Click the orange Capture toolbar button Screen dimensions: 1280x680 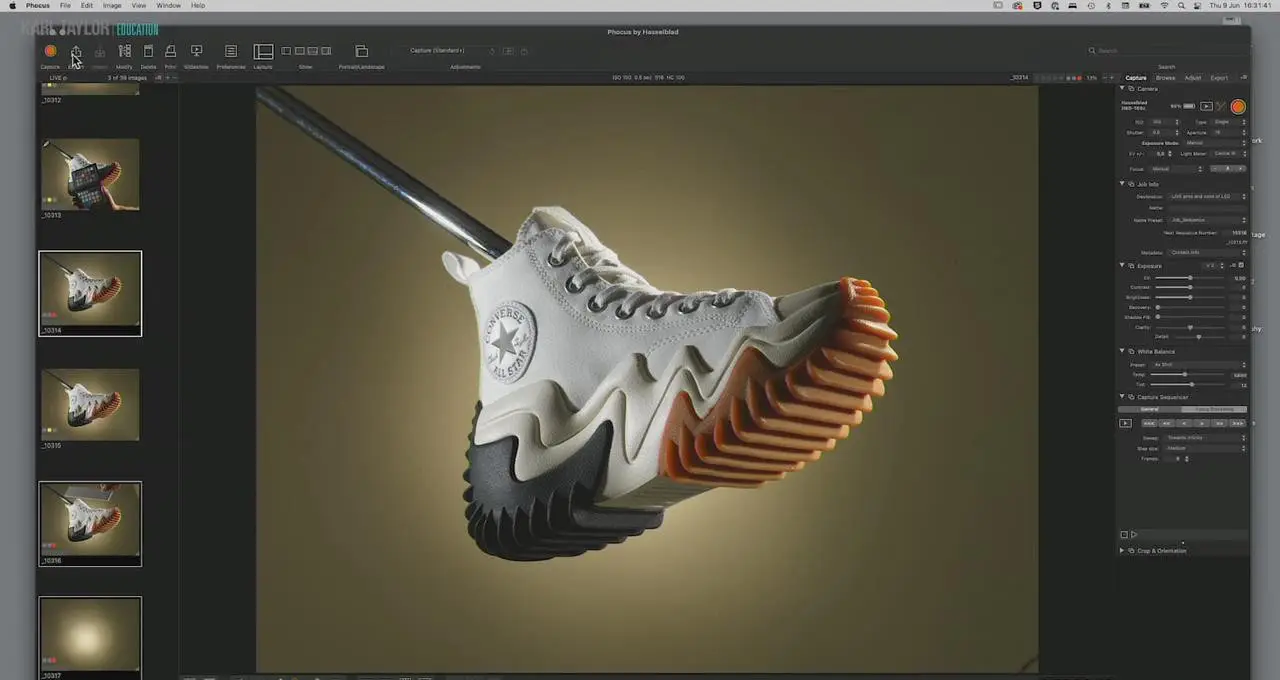coord(50,51)
